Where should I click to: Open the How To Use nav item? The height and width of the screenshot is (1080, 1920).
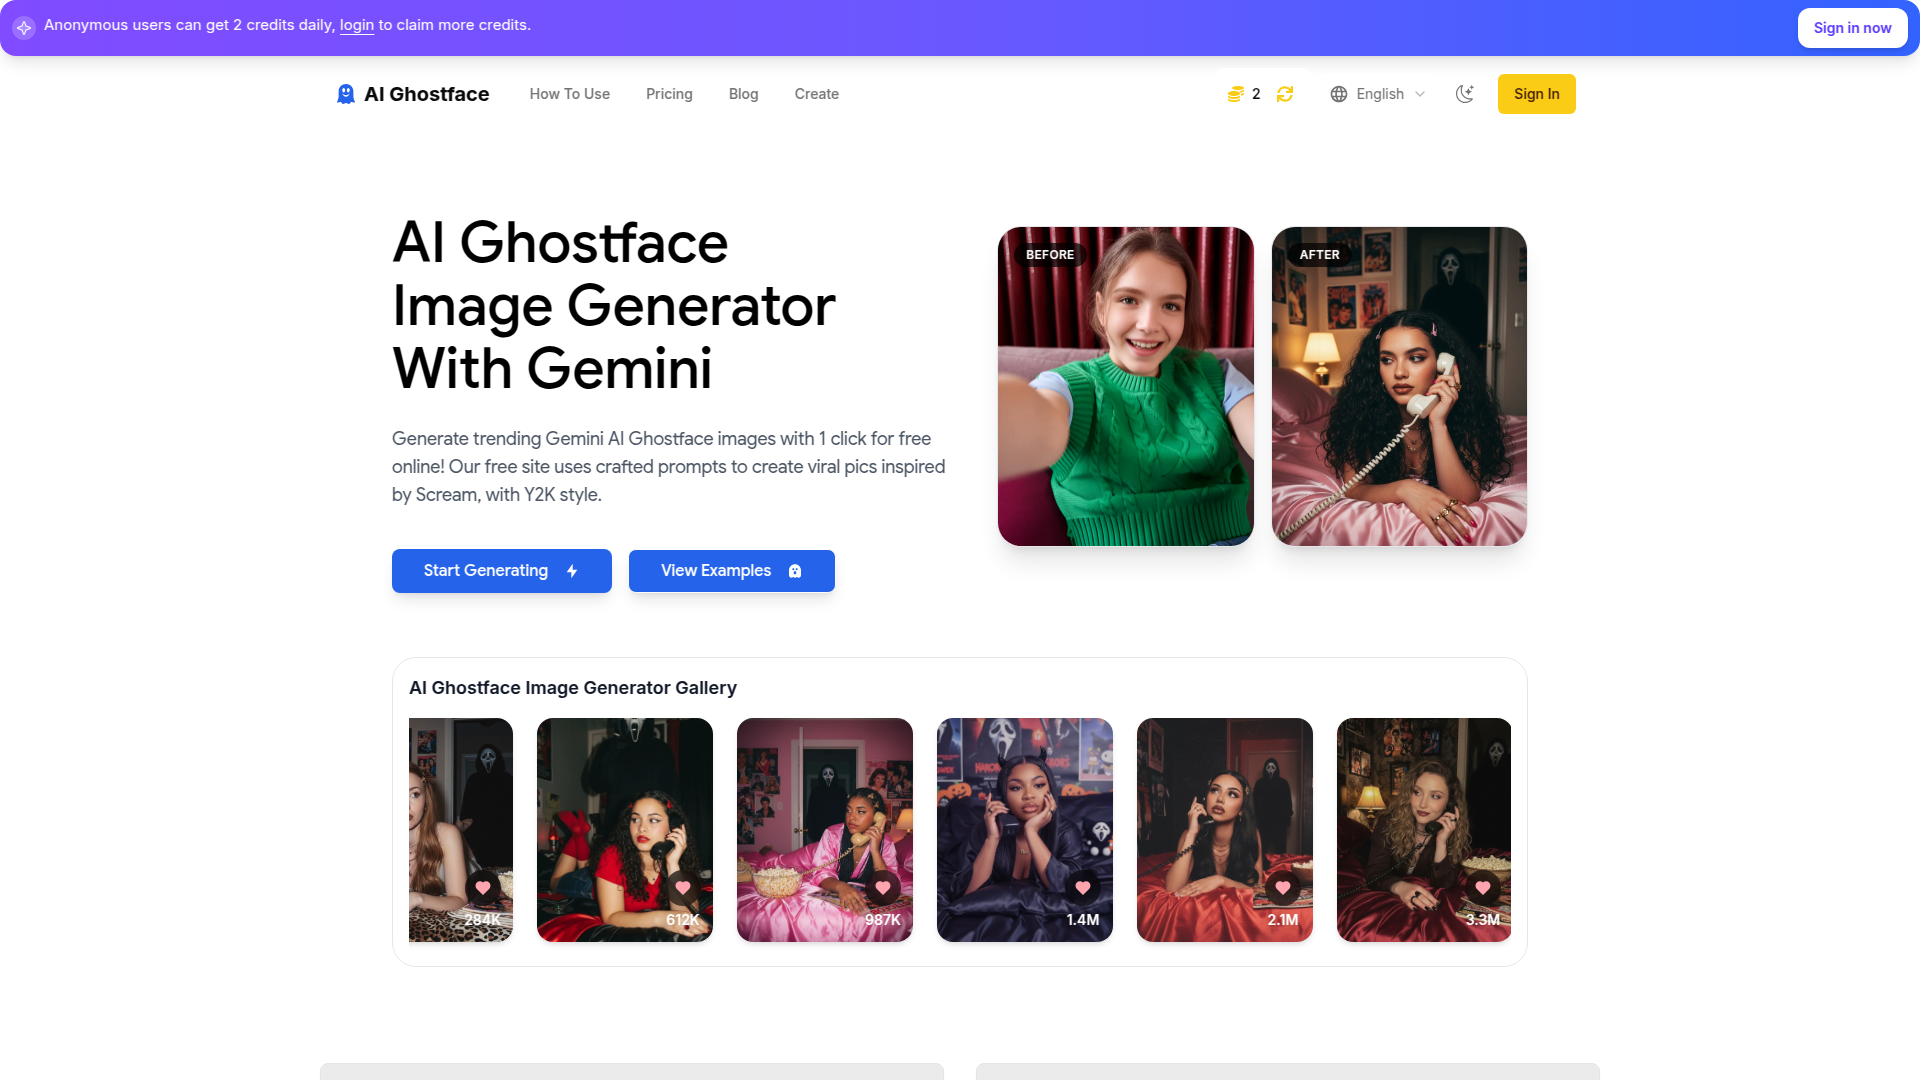pos(570,94)
